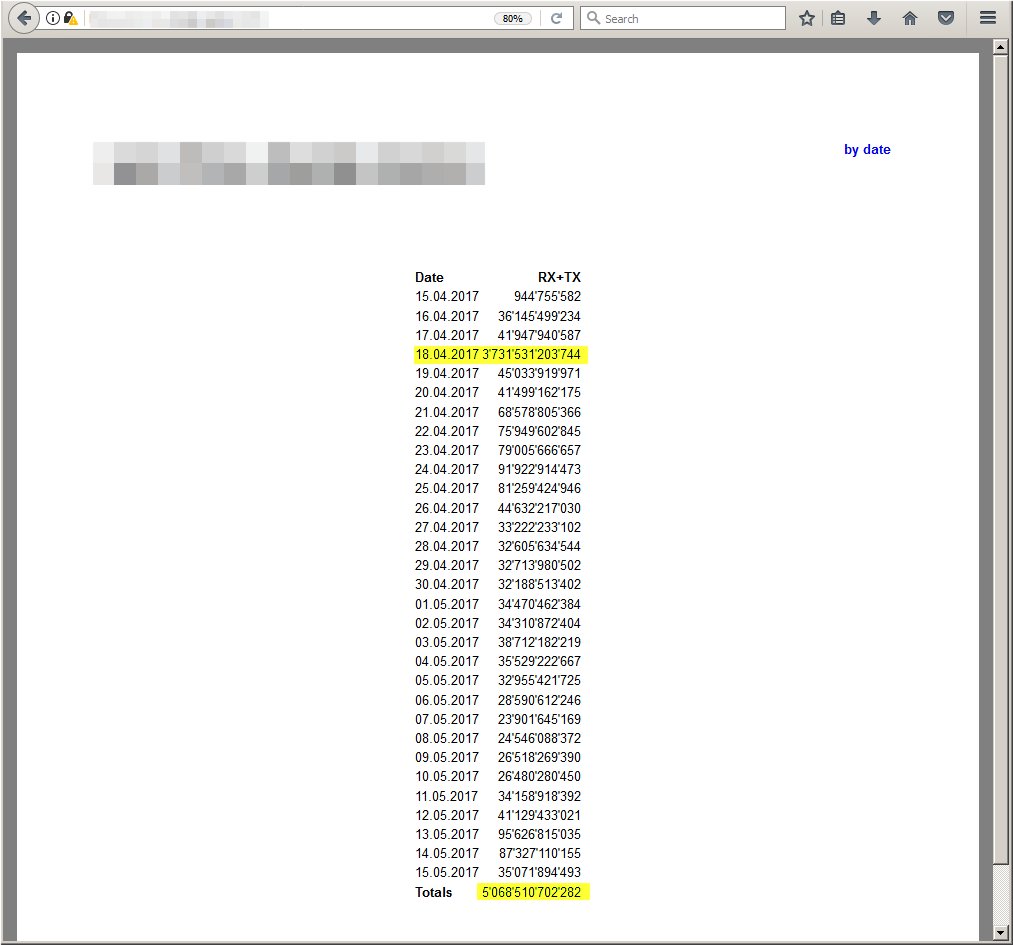Show your bookmarks list

coord(839,18)
